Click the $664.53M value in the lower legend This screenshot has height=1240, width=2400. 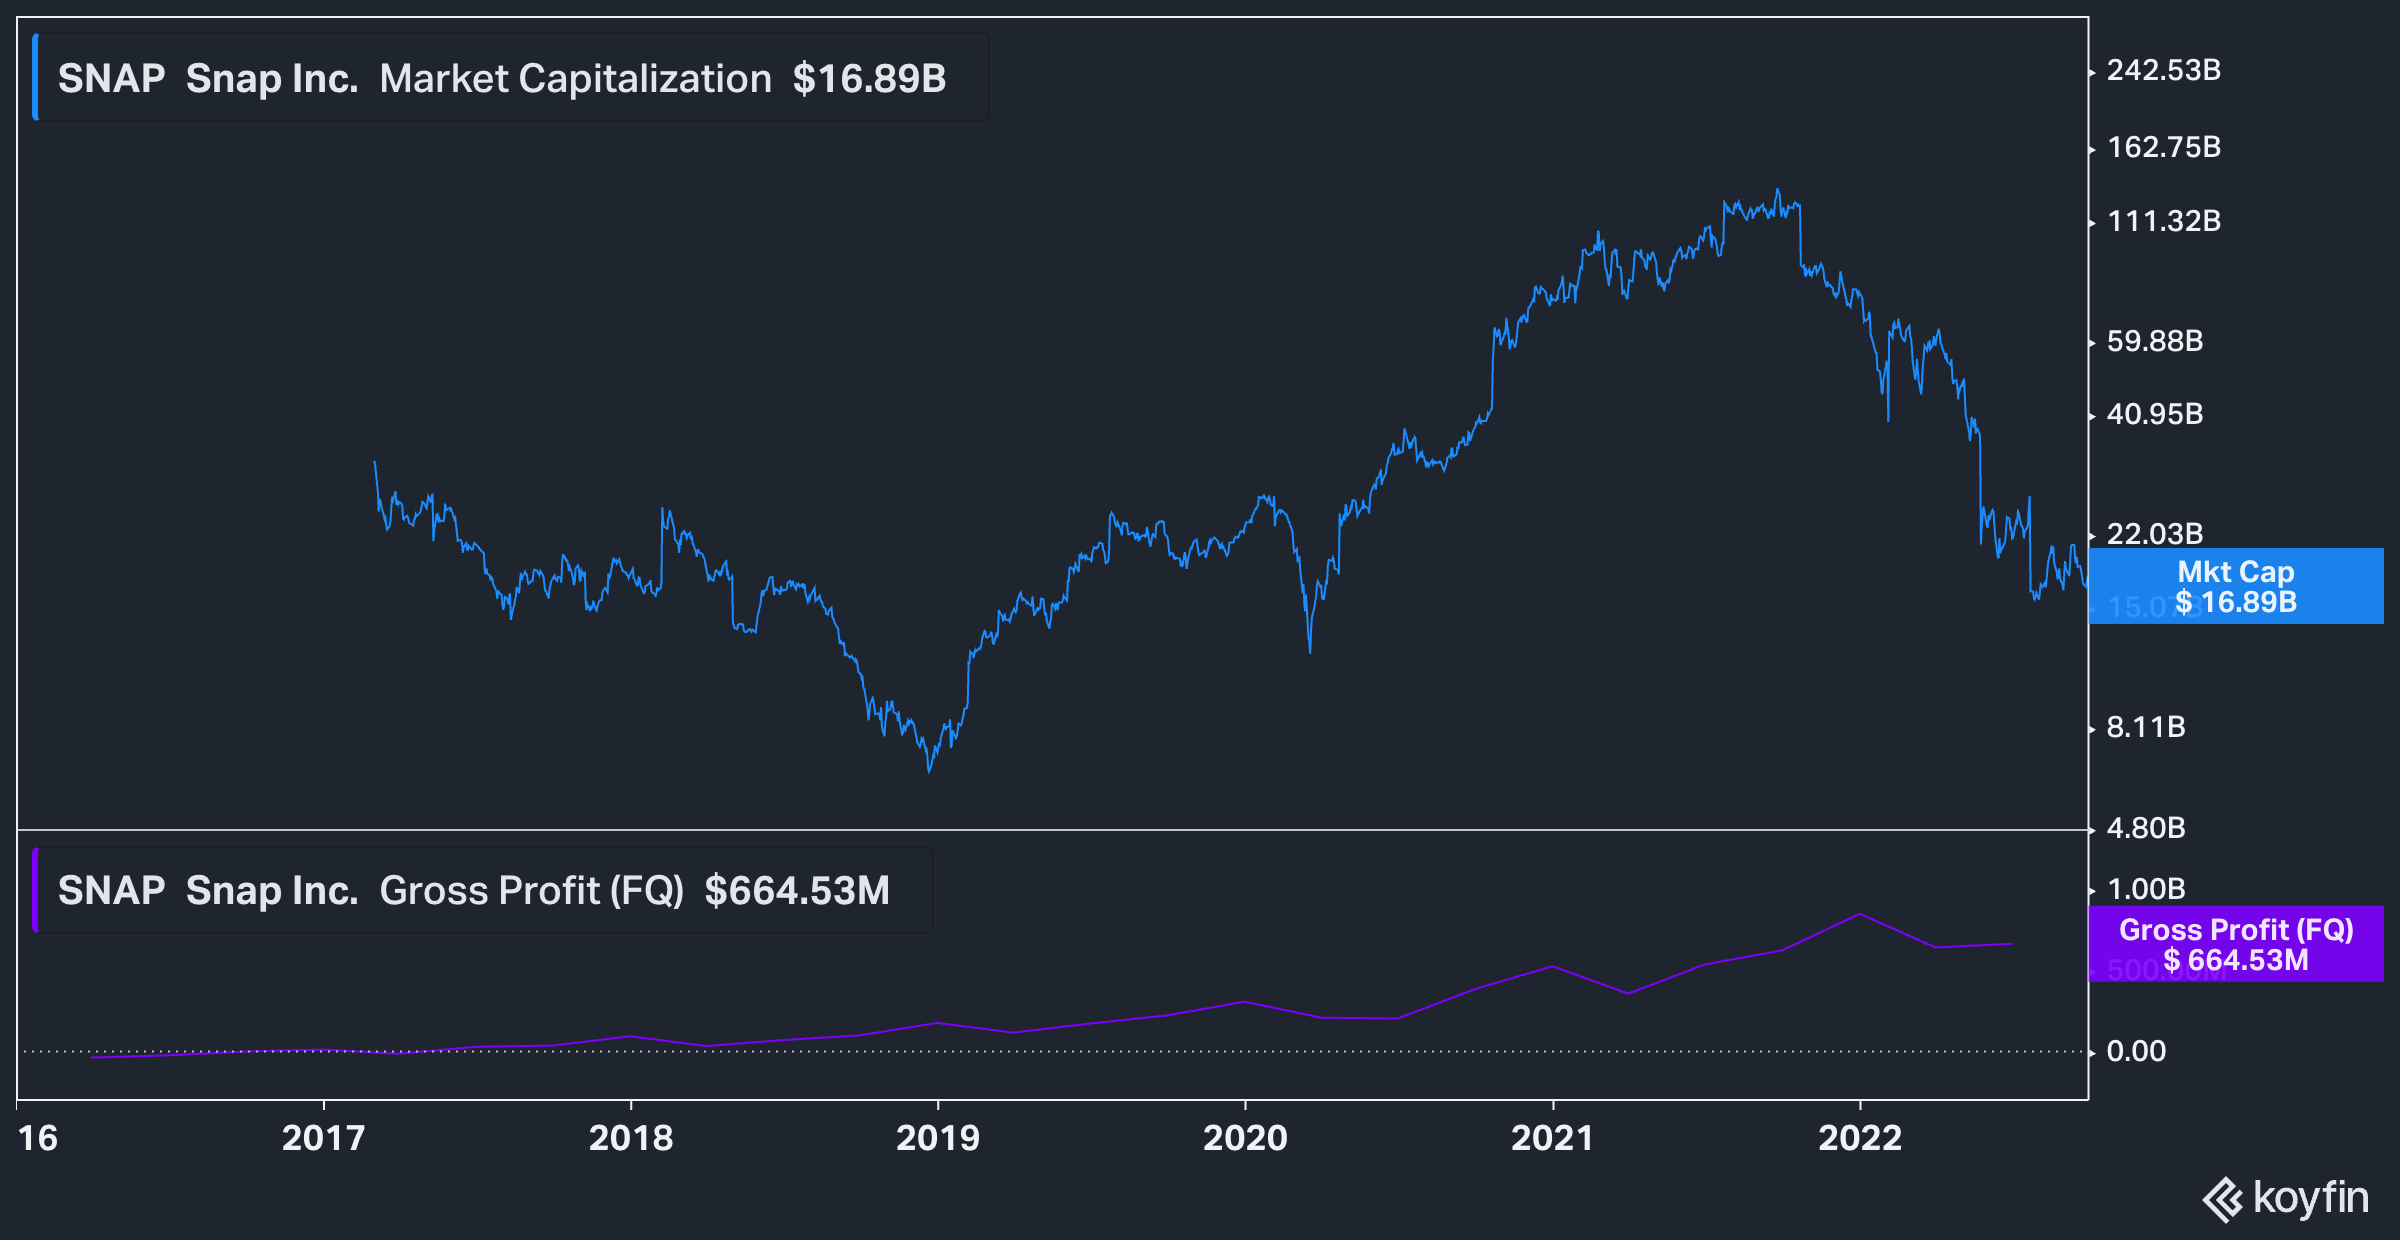(797, 890)
